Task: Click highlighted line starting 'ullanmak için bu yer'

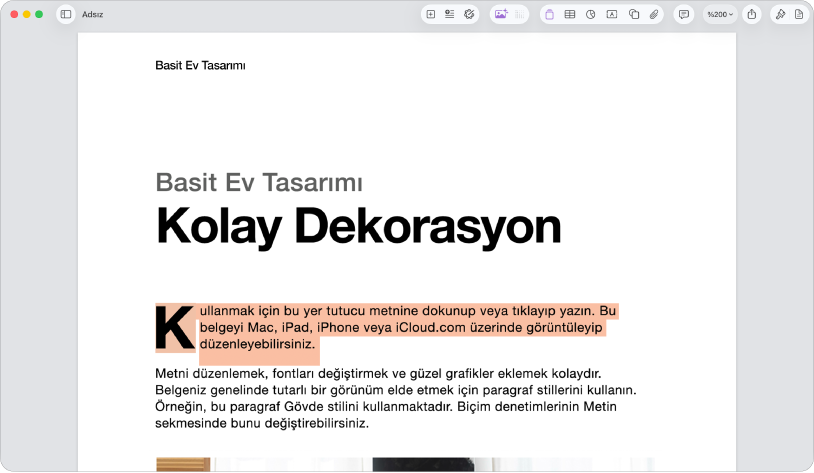Action: [x=408, y=310]
